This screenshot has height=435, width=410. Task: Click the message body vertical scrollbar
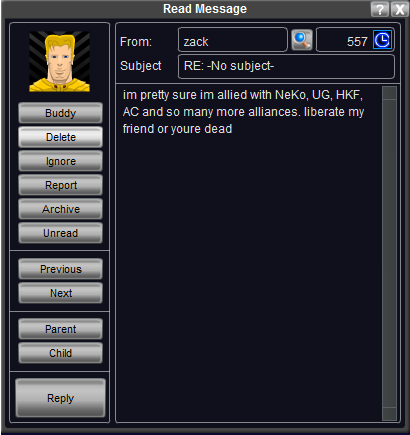coord(389,253)
